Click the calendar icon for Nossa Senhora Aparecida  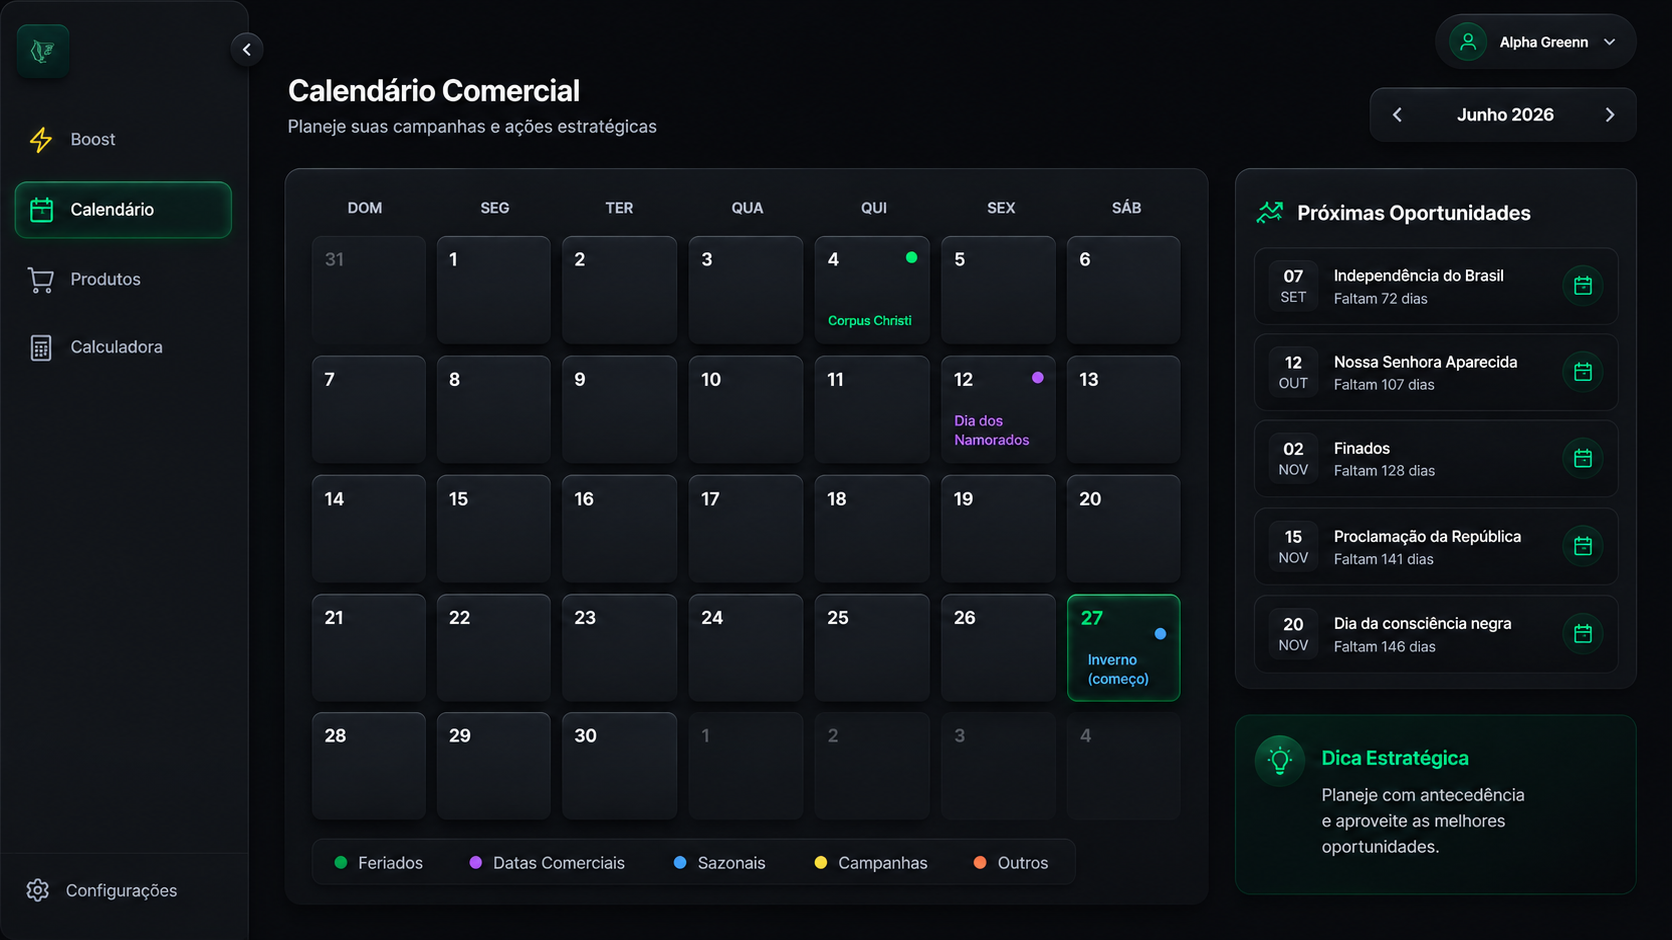(1583, 372)
